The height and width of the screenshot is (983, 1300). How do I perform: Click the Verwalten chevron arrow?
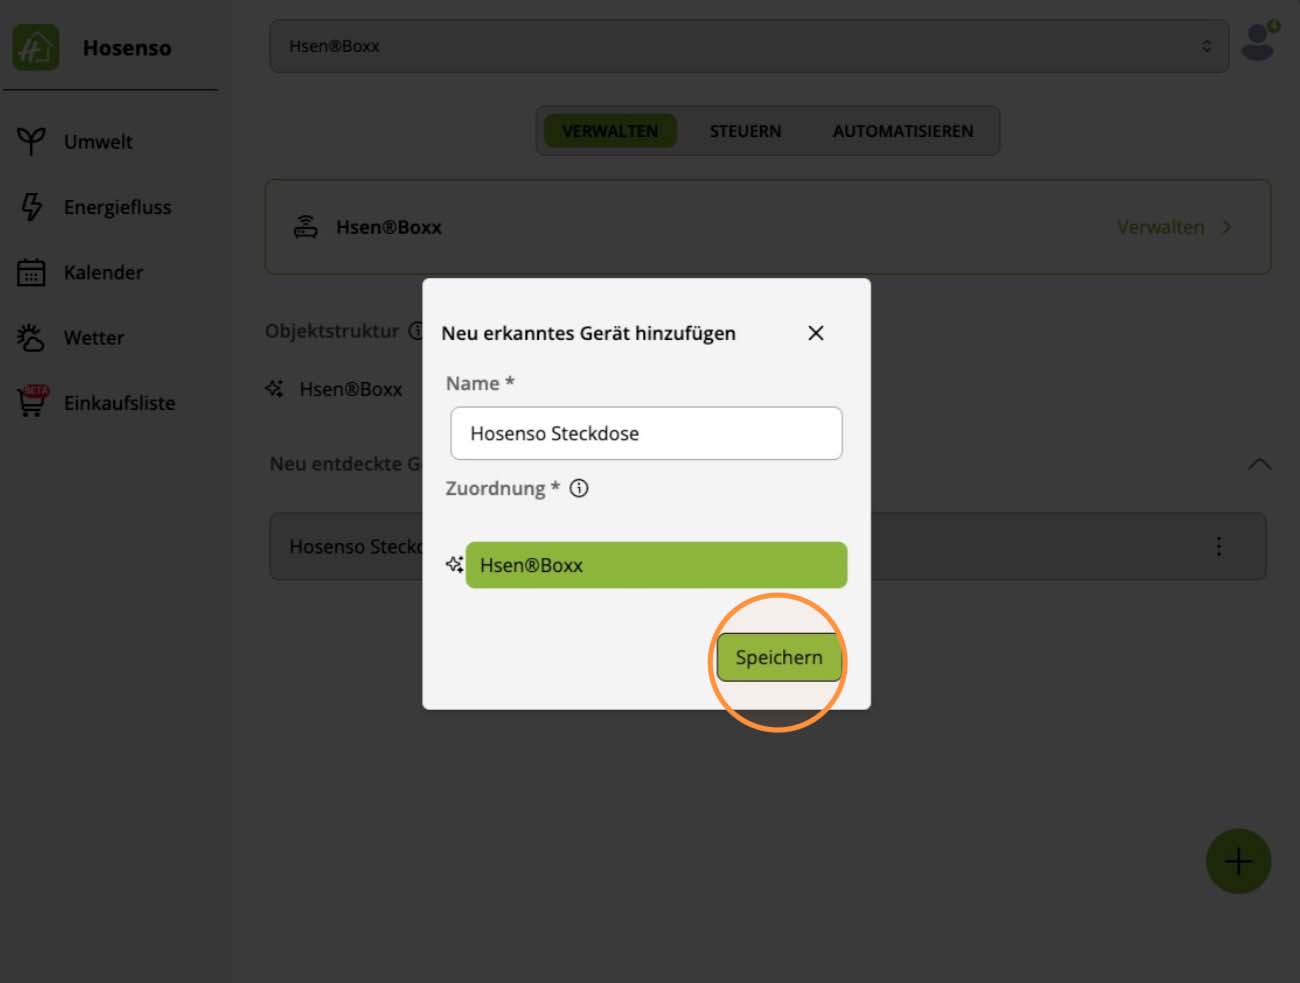(x=1227, y=227)
